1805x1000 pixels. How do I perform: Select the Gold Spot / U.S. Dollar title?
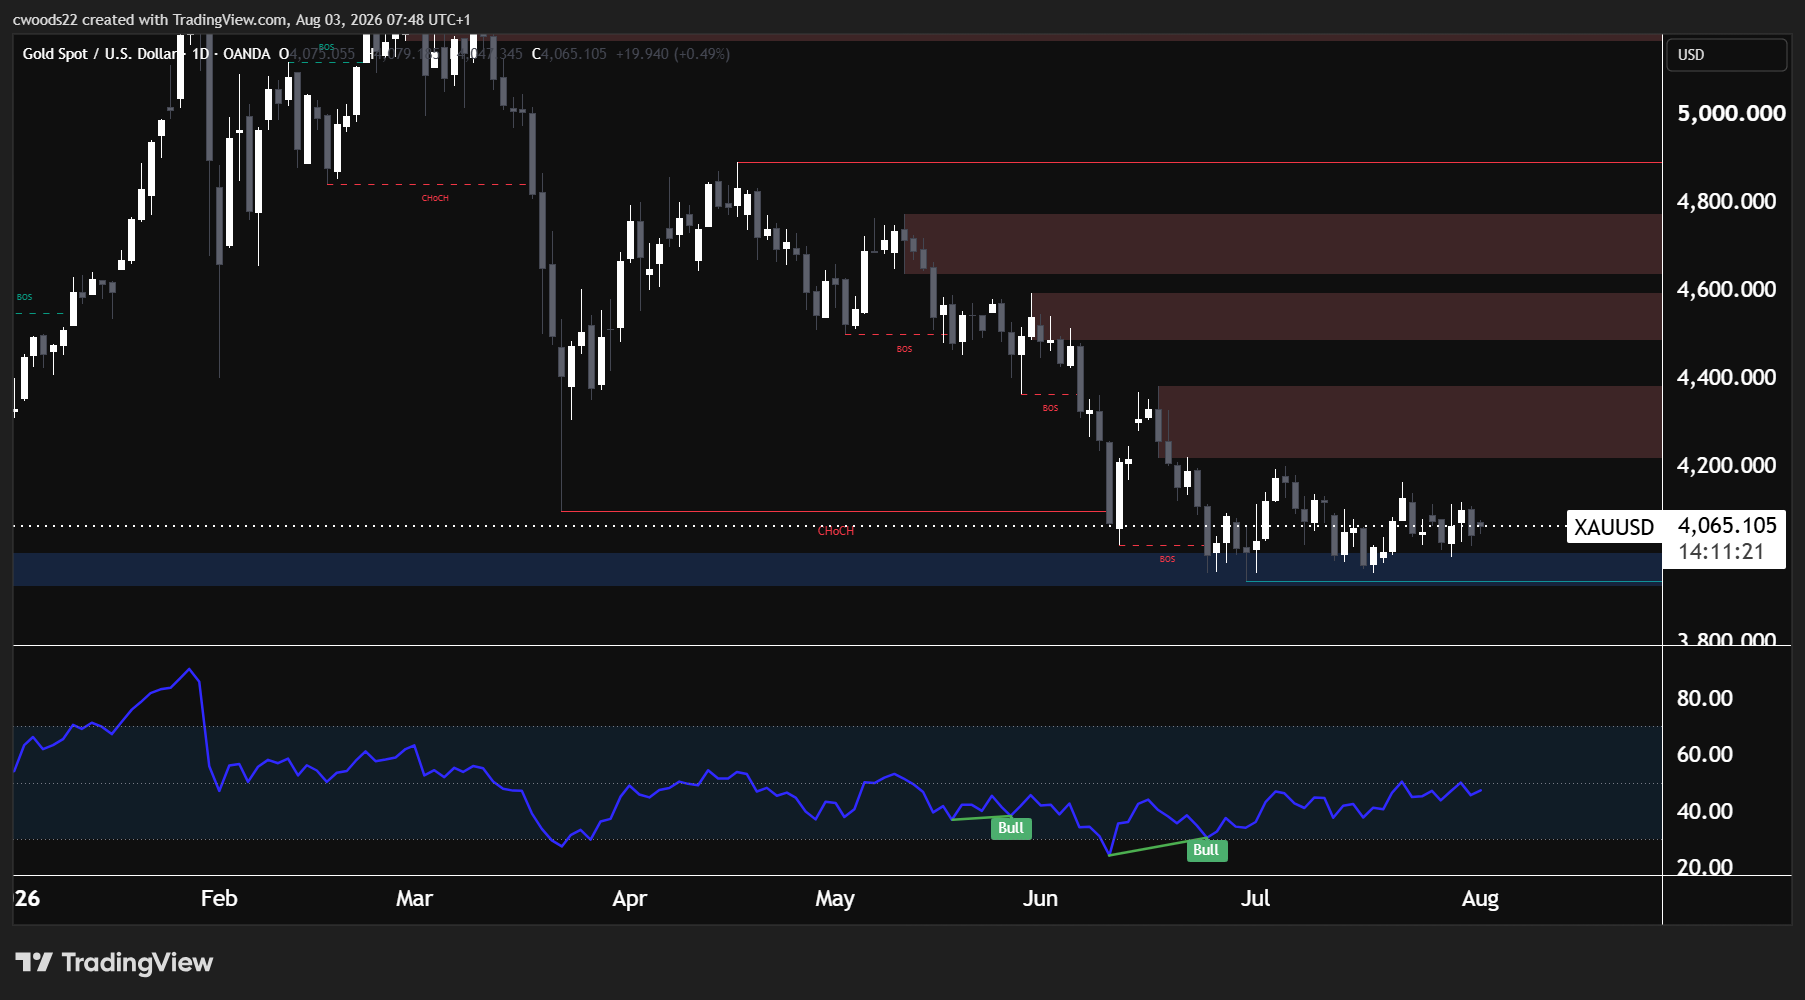(x=100, y=54)
